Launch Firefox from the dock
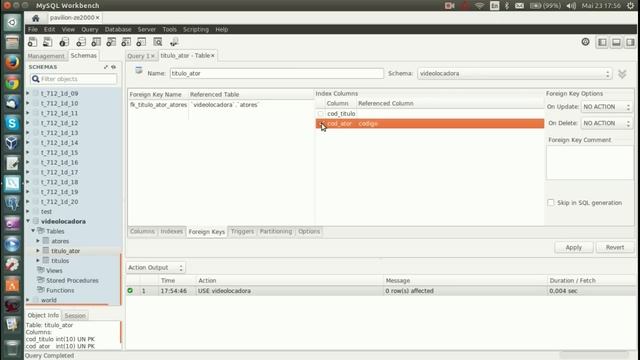This screenshot has width=640, height=360. (12, 63)
